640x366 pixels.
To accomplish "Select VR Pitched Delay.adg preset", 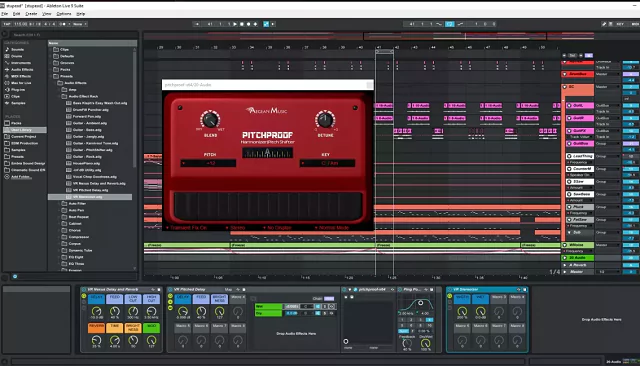I will pos(90,190).
